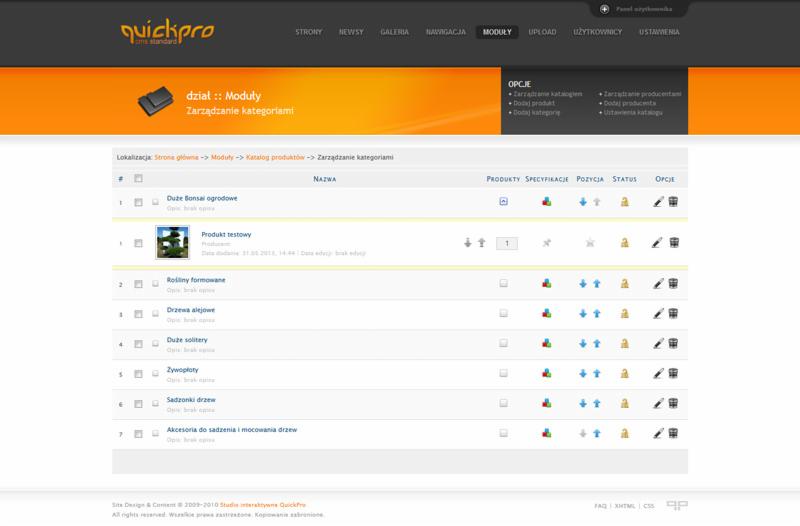800x526 pixels.
Task: Collapse products list of Duże Bonsai ogrodowe
Action: (x=503, y=202)
